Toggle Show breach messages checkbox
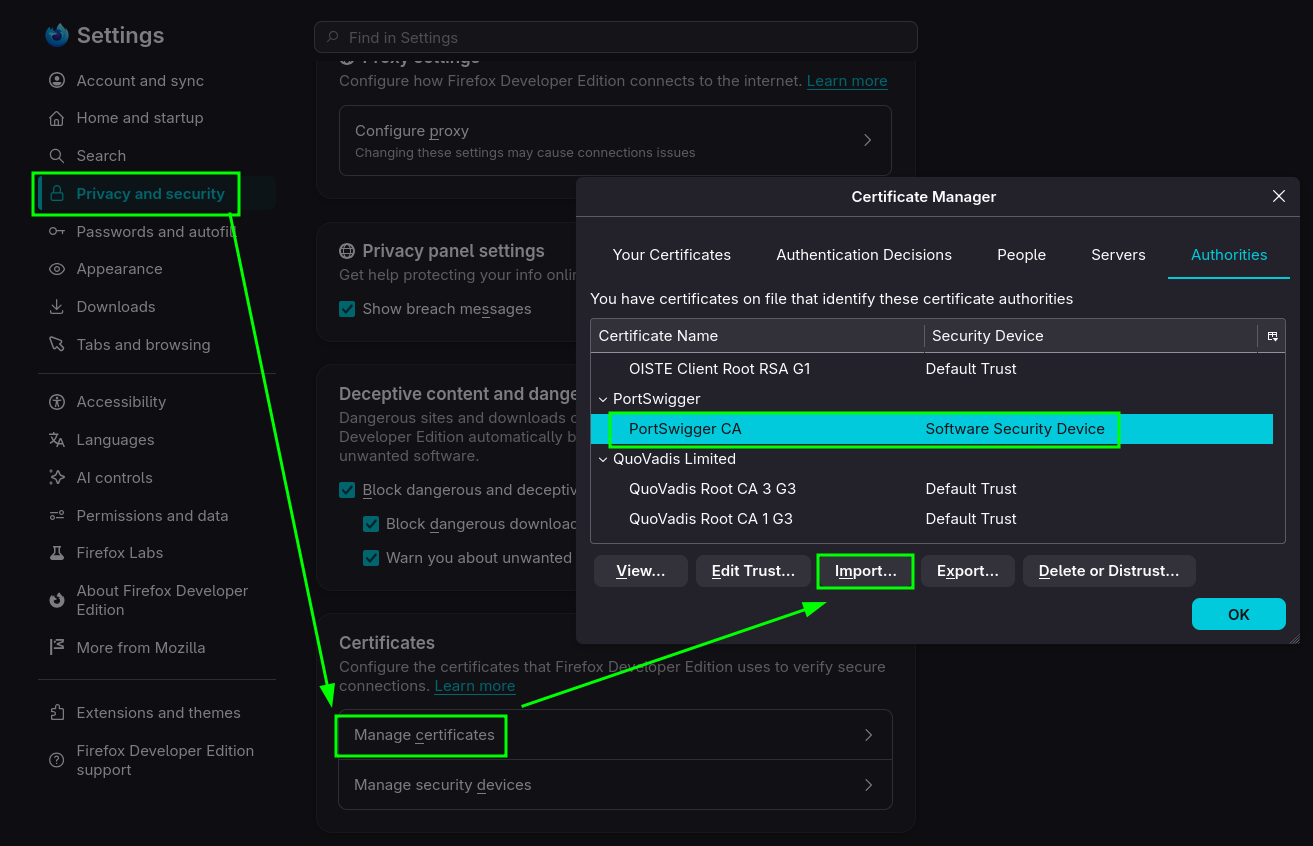The image size is (1313, 846). click(347, 309)
